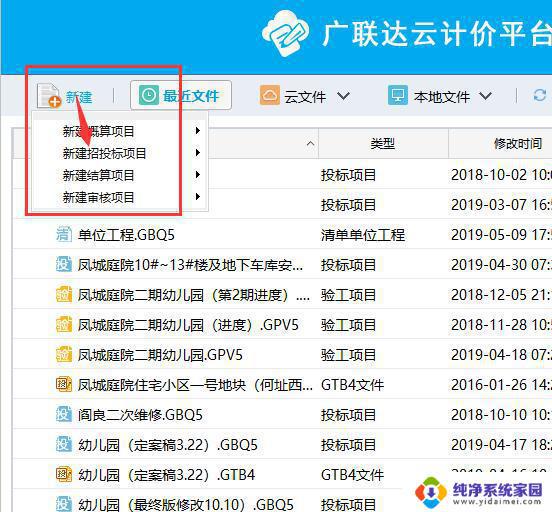Click the 新建 new file icon
Image resolution: width=552 pixels, height=512 pixels.
pyautogui.click(x=49, y=95)
